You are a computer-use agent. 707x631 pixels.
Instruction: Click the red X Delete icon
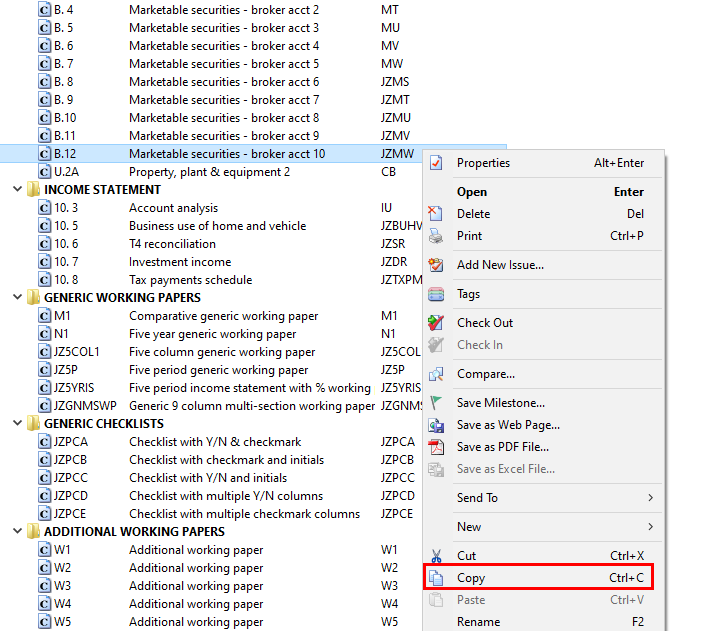435,214
